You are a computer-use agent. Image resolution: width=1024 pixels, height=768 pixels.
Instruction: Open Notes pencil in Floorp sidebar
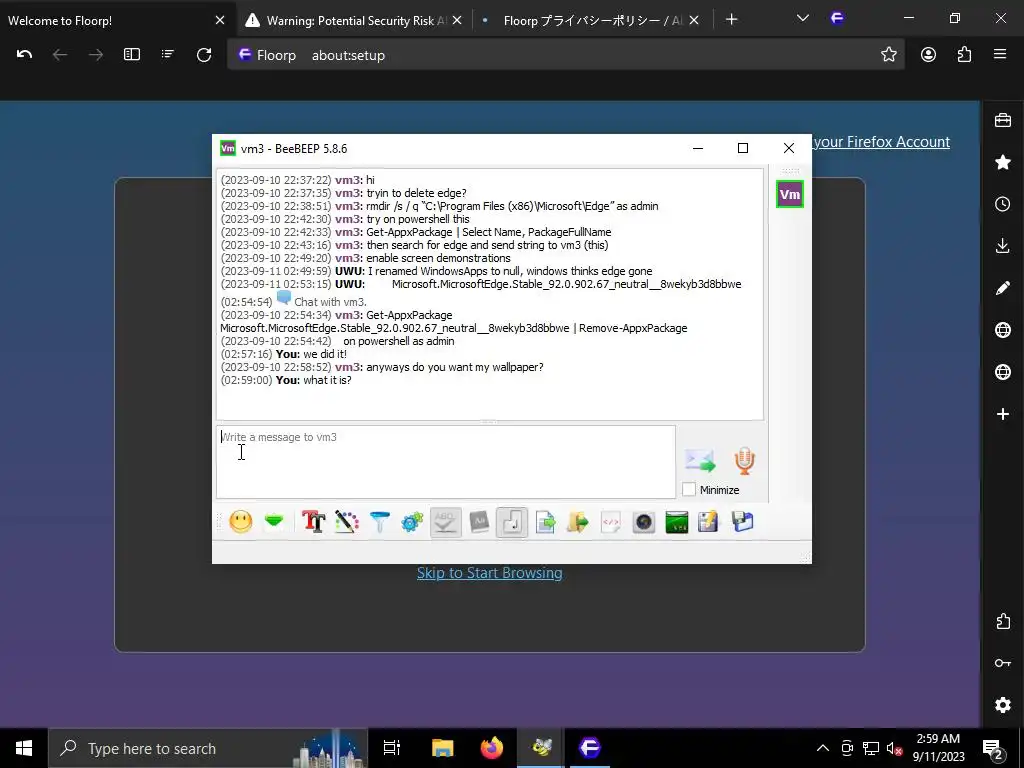(x=1003, y=288)
